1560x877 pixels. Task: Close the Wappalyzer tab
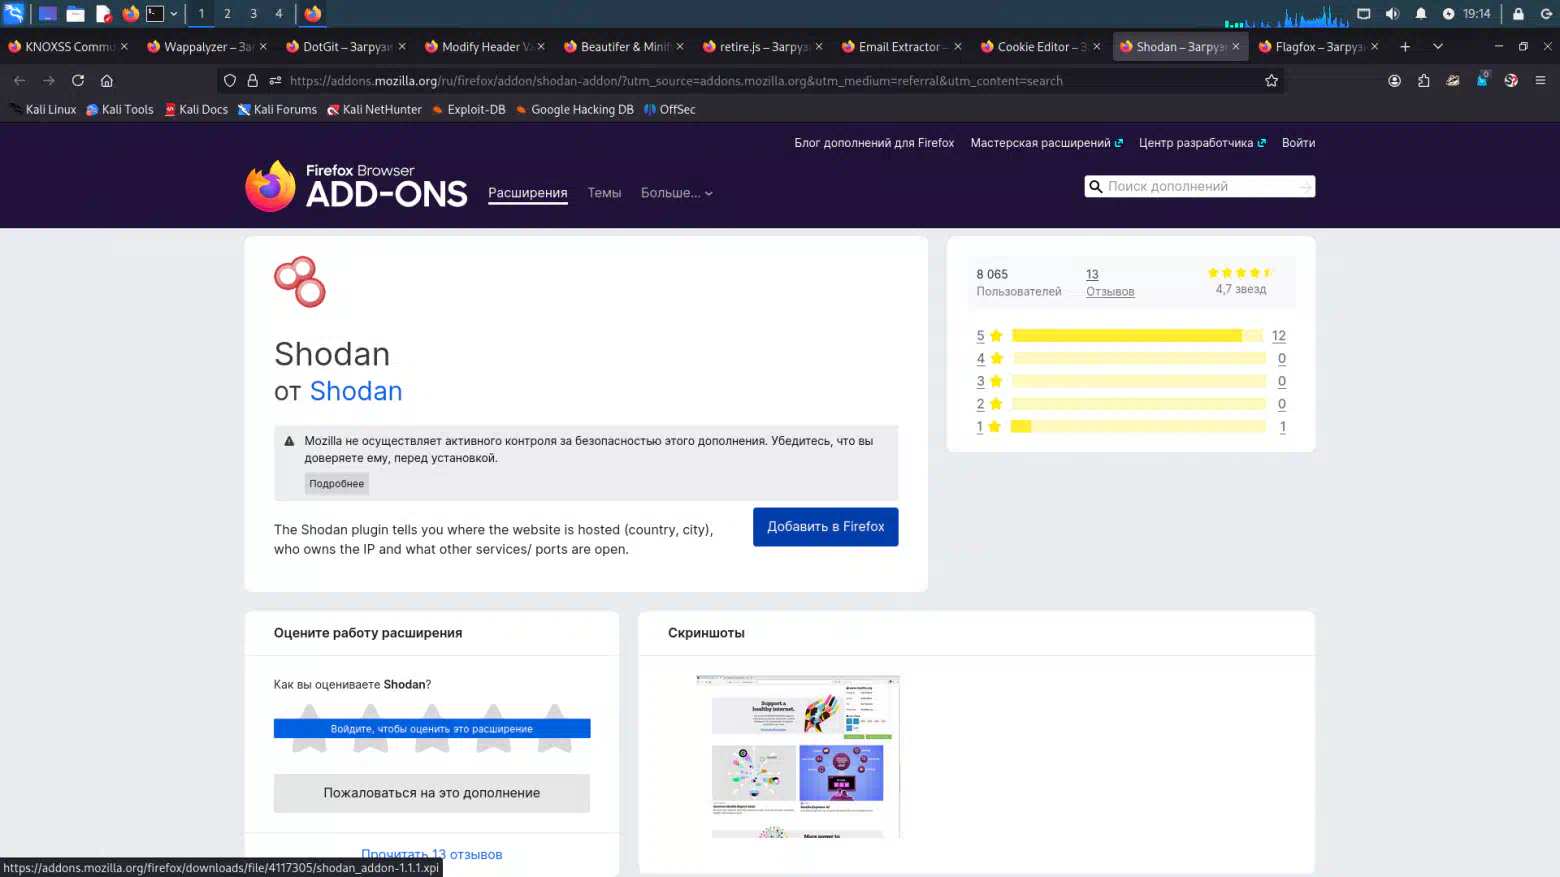(x=263, y=46)
